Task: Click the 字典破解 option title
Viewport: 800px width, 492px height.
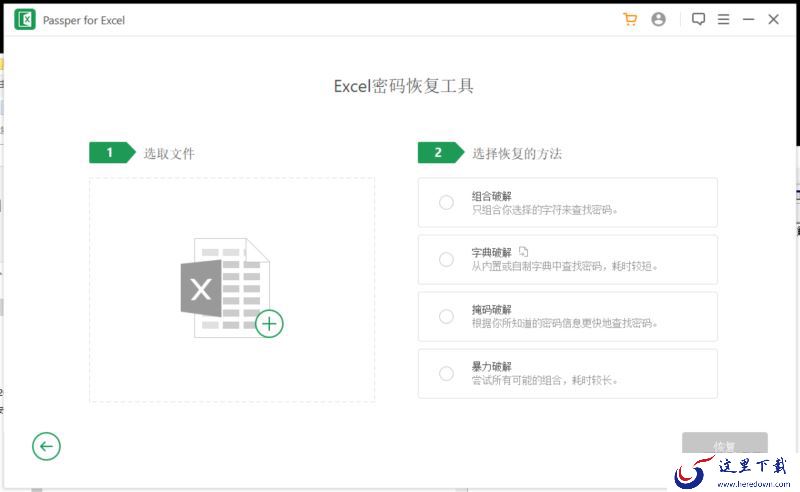Action: coord(491,253)
